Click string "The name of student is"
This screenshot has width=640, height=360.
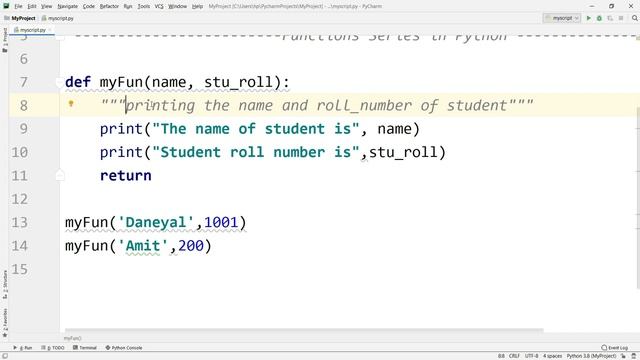click(x=256, y=129)
